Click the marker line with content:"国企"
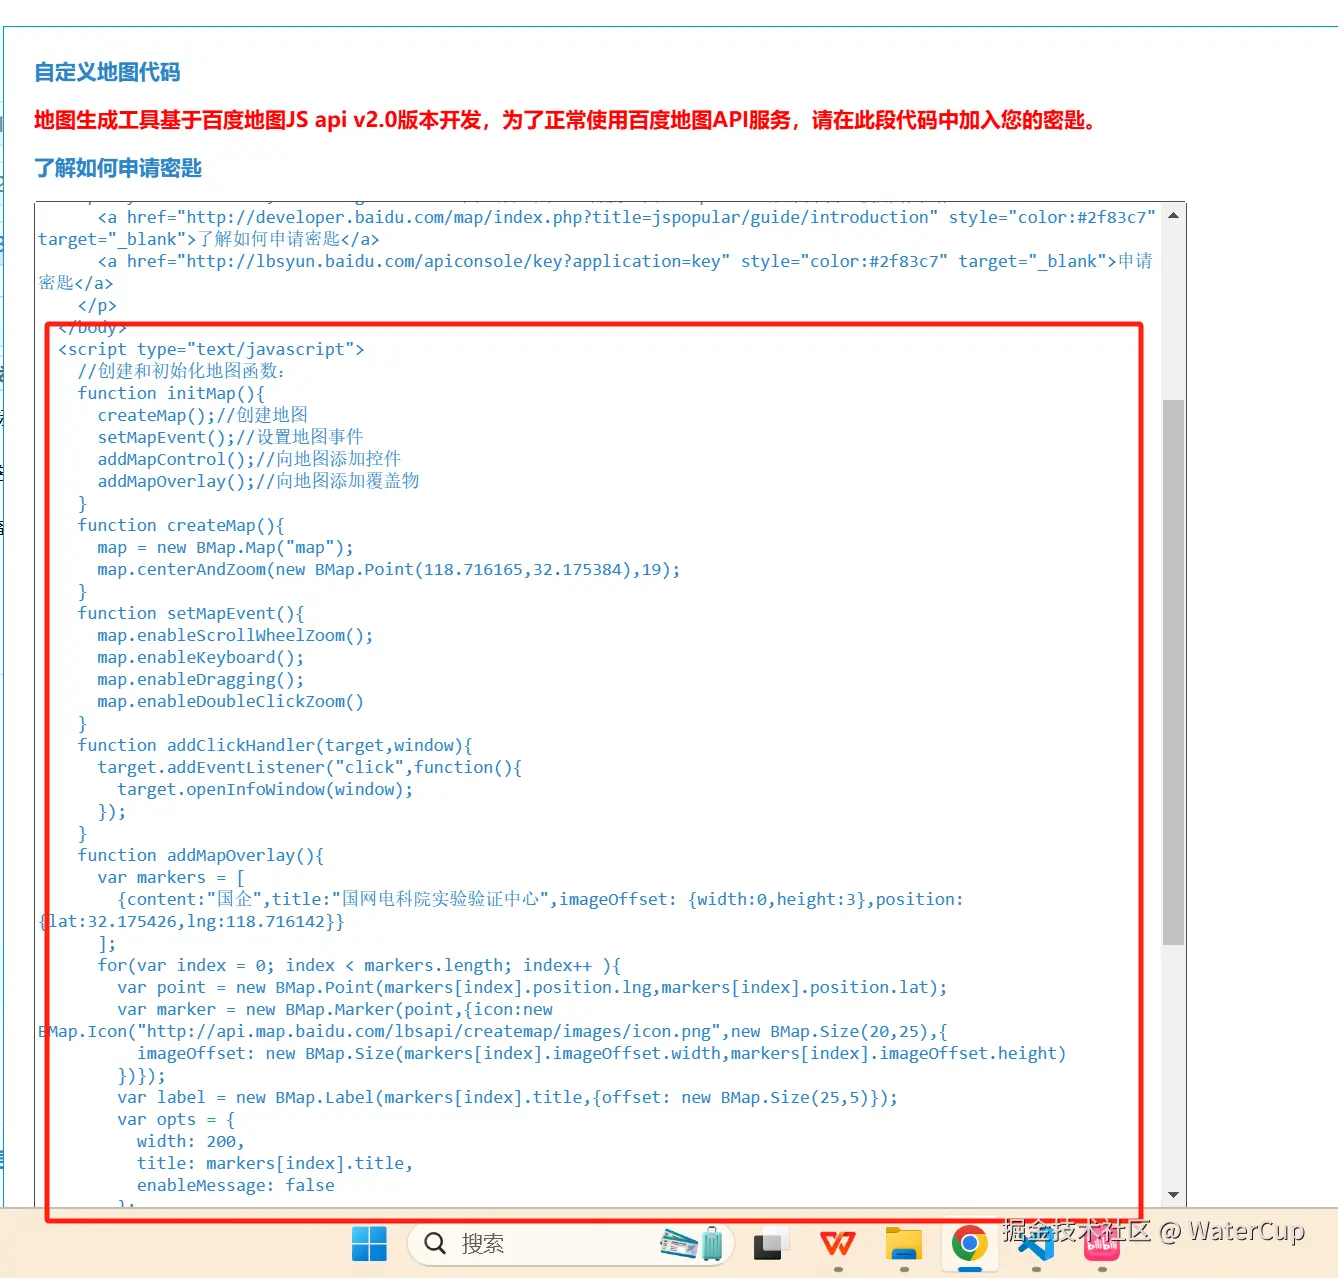The height and width of the screenshot is (1278, 1338). point(540,899)
